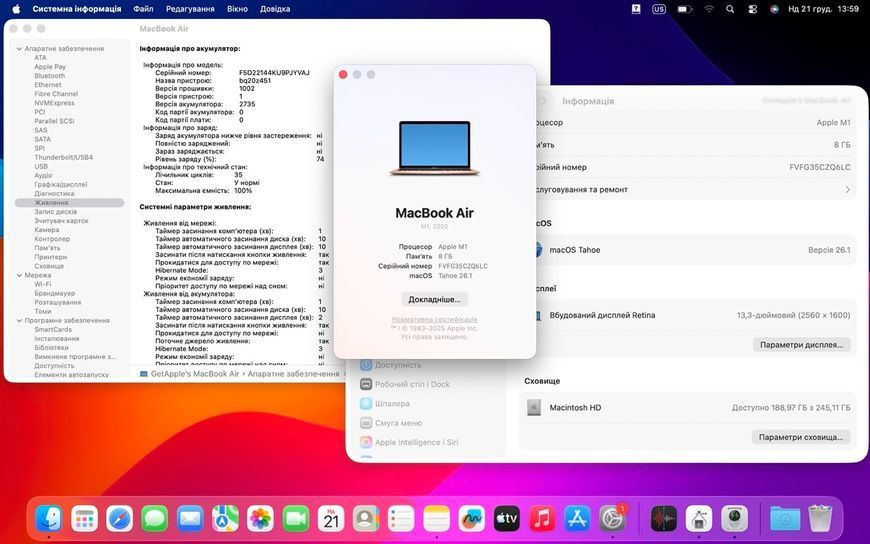Start FaceTime from the Dock
This screenshot has height=544, width=870.
click(296, 520)
